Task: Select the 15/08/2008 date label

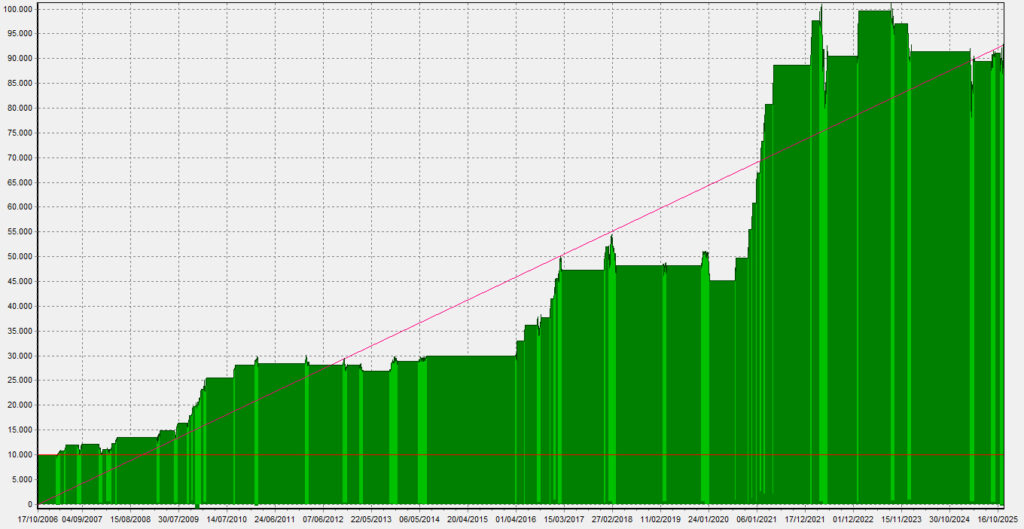Action: (131, 520)
